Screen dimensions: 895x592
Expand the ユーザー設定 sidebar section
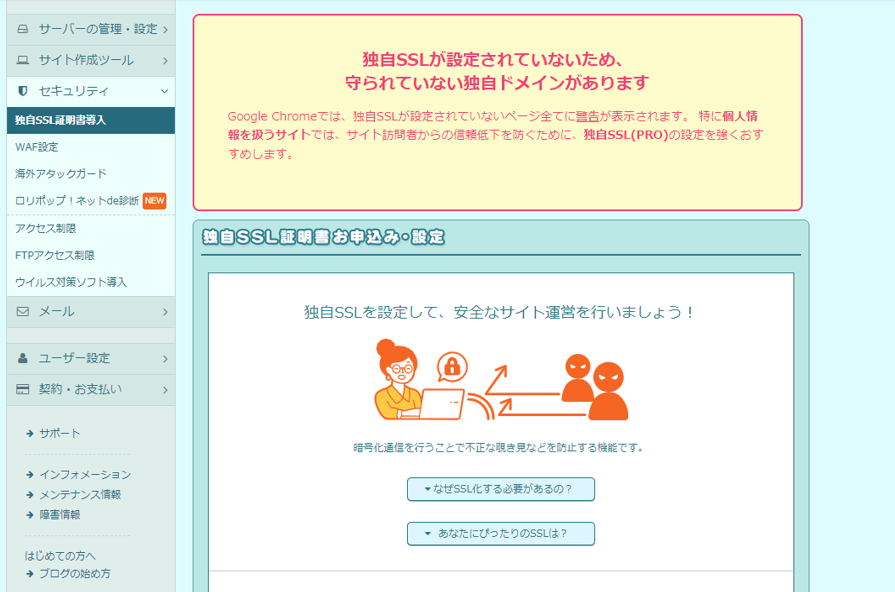90,358
